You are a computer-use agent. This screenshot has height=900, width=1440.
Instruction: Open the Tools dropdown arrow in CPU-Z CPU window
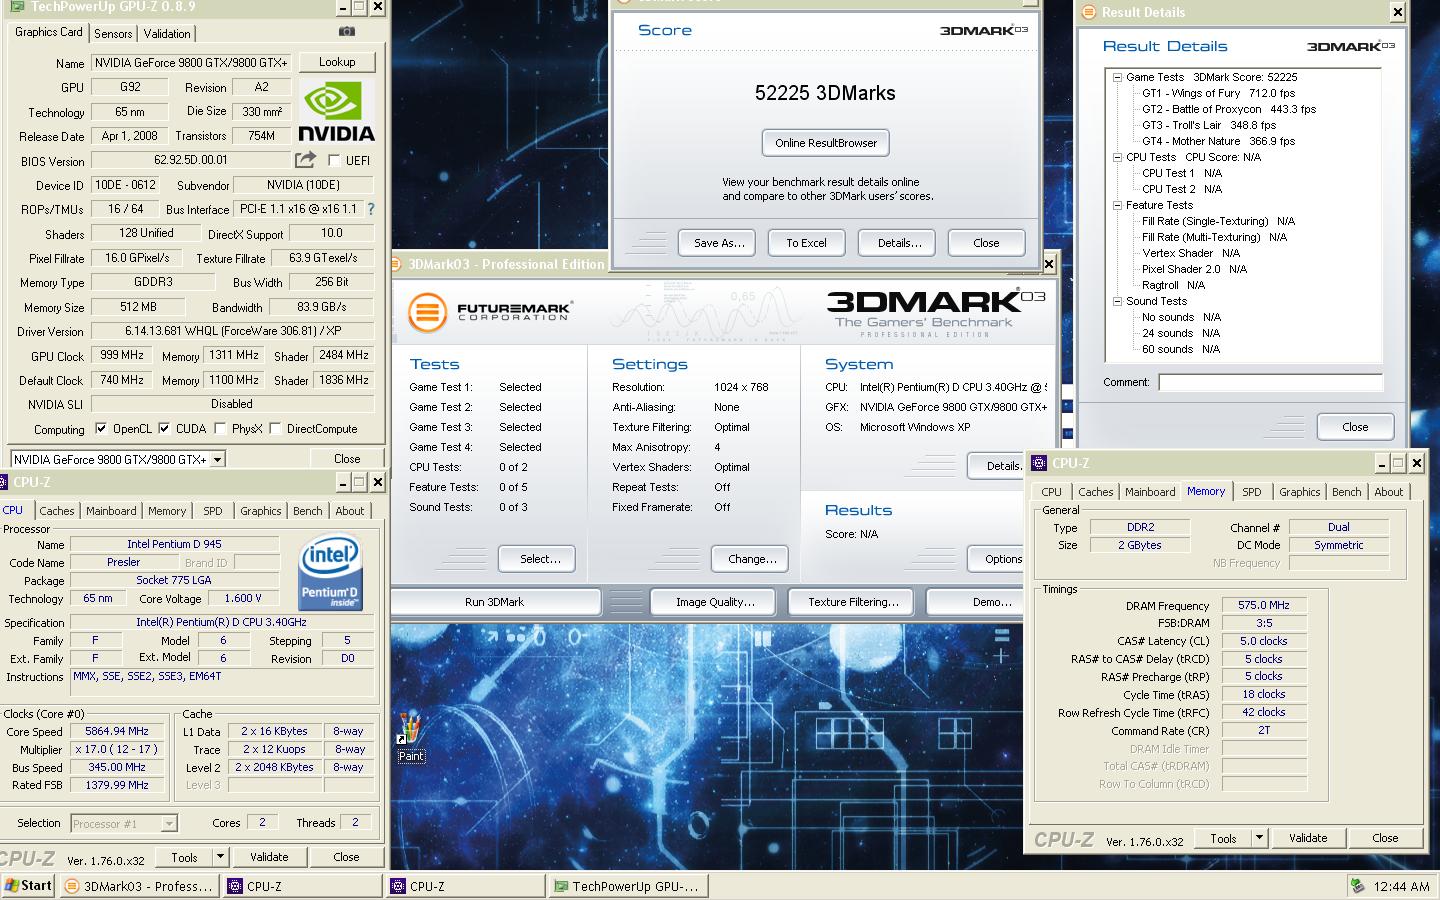pyautogui.click(x=220, y=857)
